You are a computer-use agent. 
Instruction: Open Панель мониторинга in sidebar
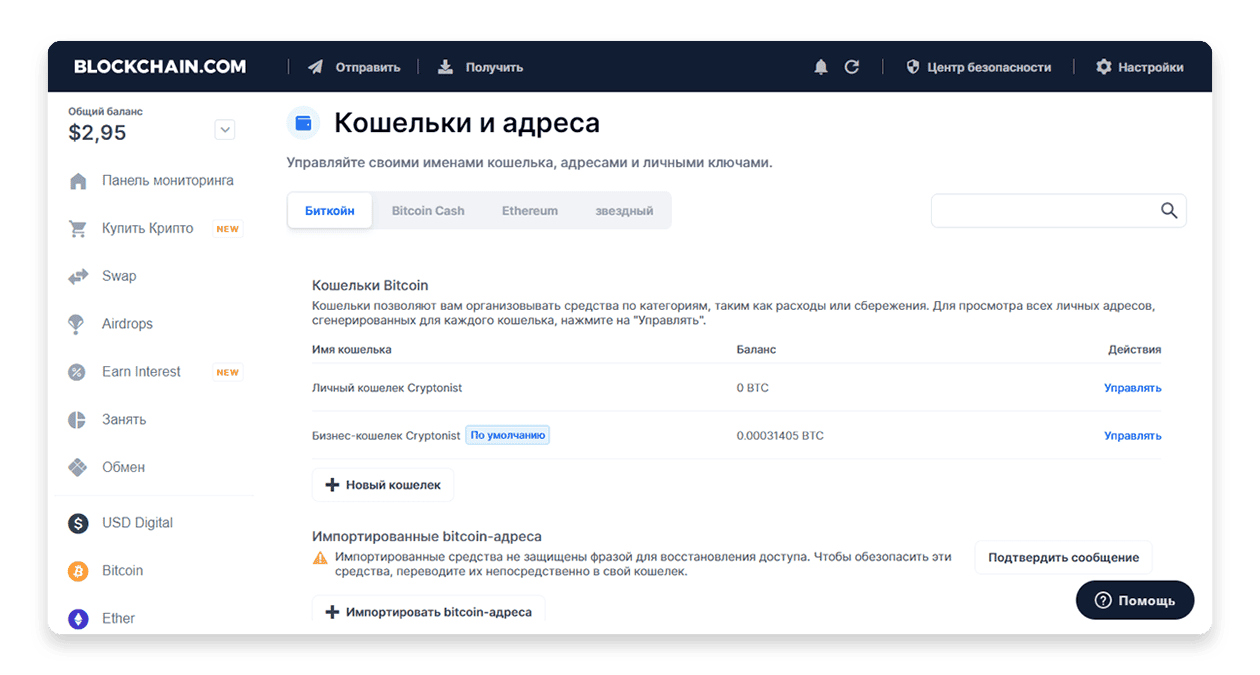168,181
